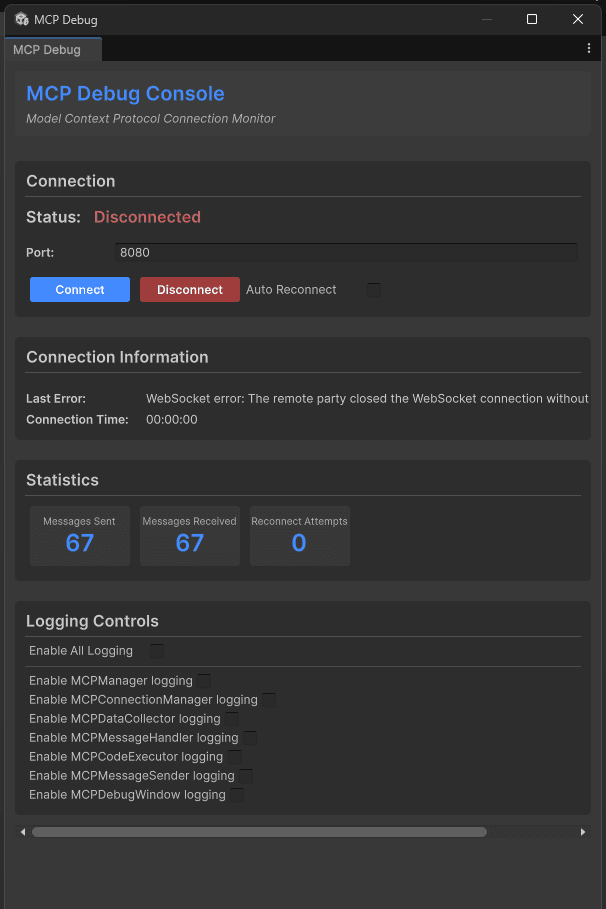Toggle MCPMessageHandler logging checkbox
606x909 pixels.
(x=249, y=737)
